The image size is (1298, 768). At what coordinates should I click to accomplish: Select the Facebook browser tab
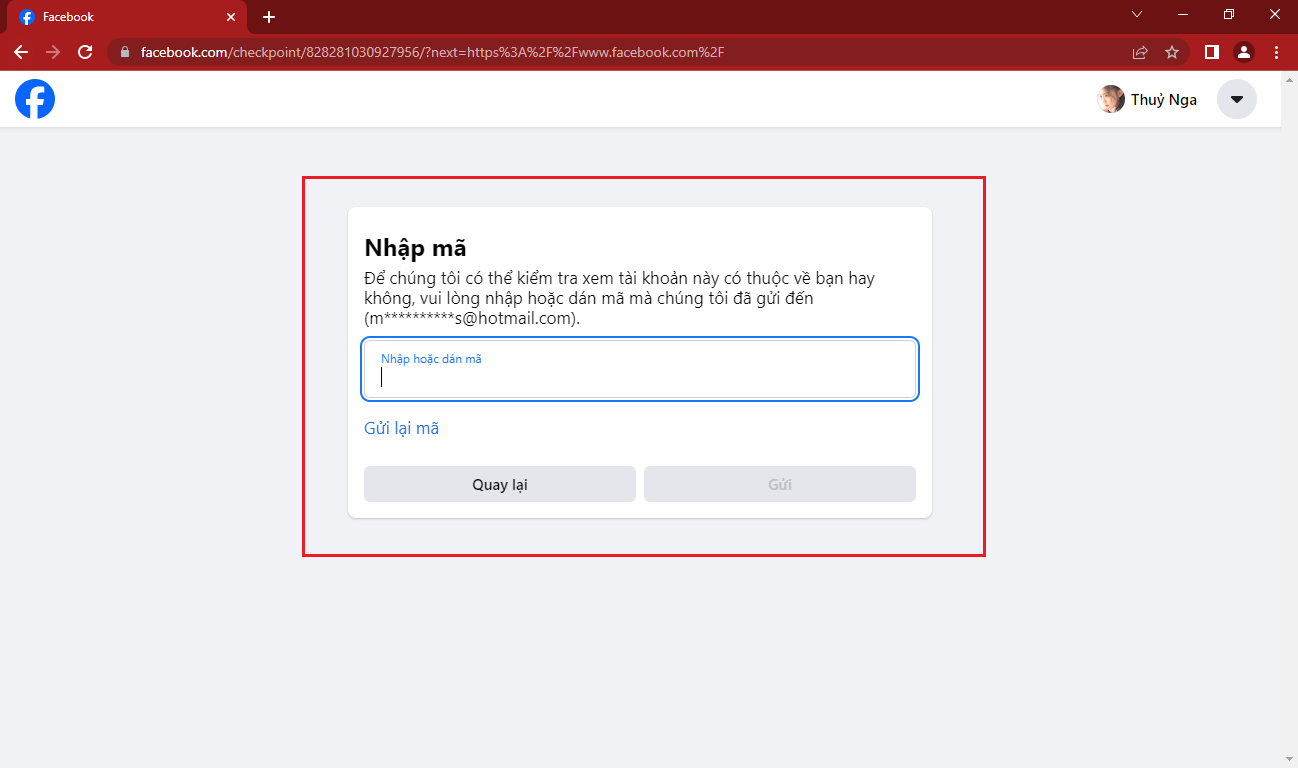[x=120, y=17]
